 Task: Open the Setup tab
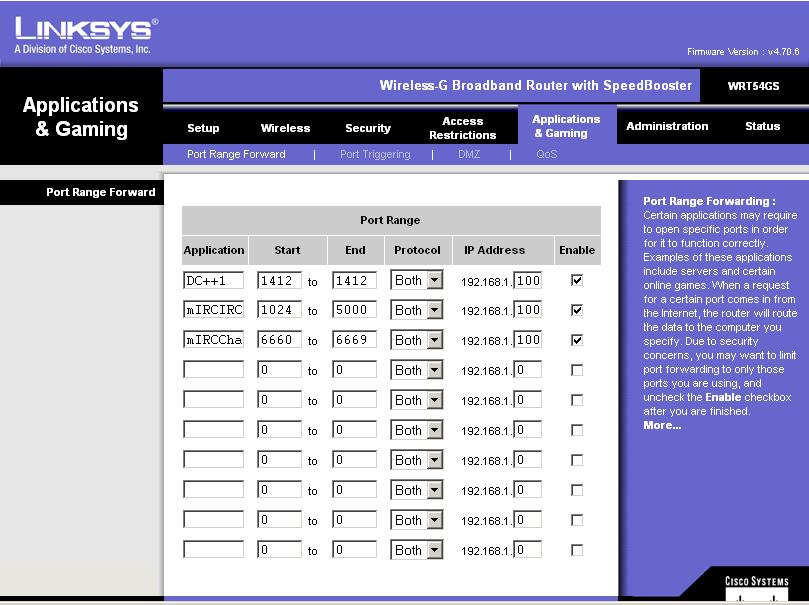(x=203, y=128)
